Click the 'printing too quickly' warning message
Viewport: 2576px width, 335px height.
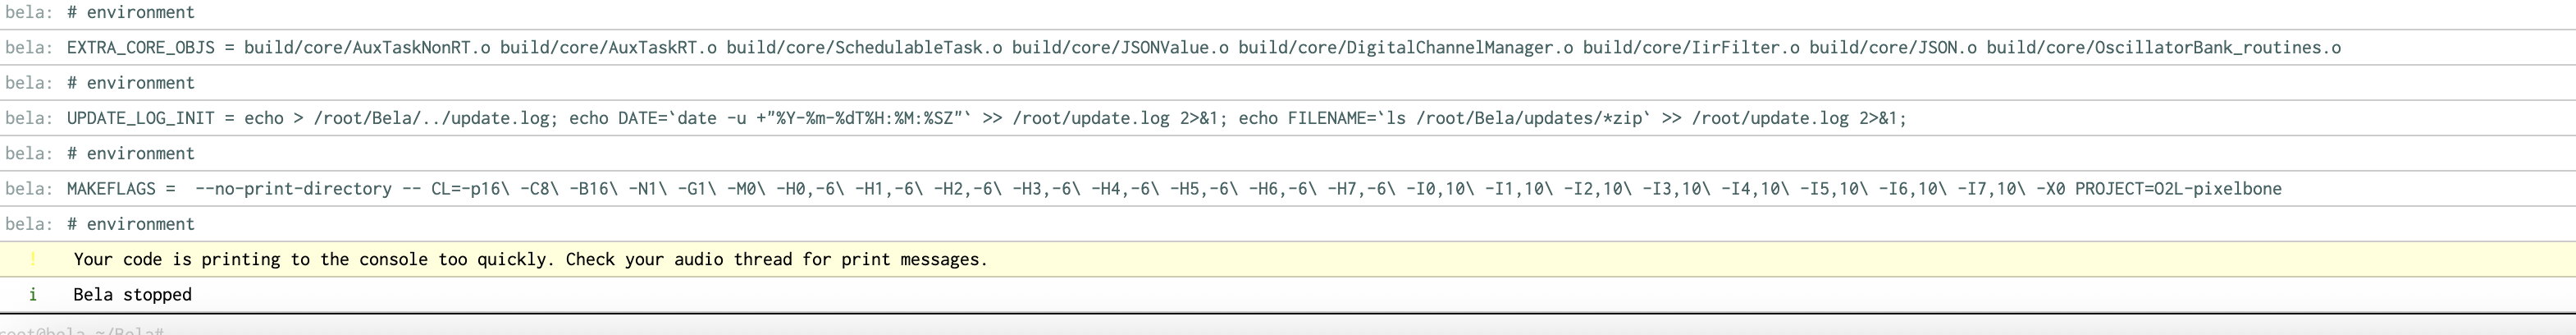click(x=530, y=259)
